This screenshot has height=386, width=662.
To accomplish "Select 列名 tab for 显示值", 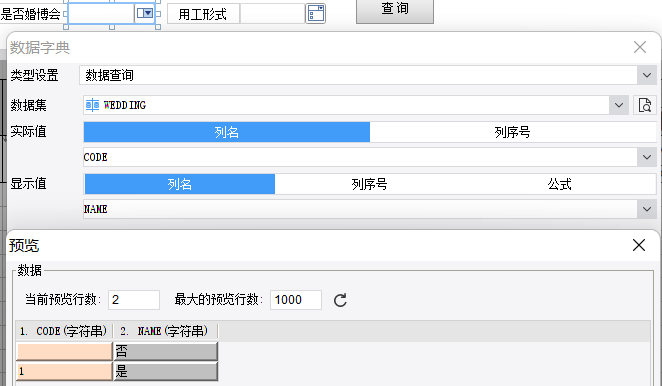I will coord(180,184).
